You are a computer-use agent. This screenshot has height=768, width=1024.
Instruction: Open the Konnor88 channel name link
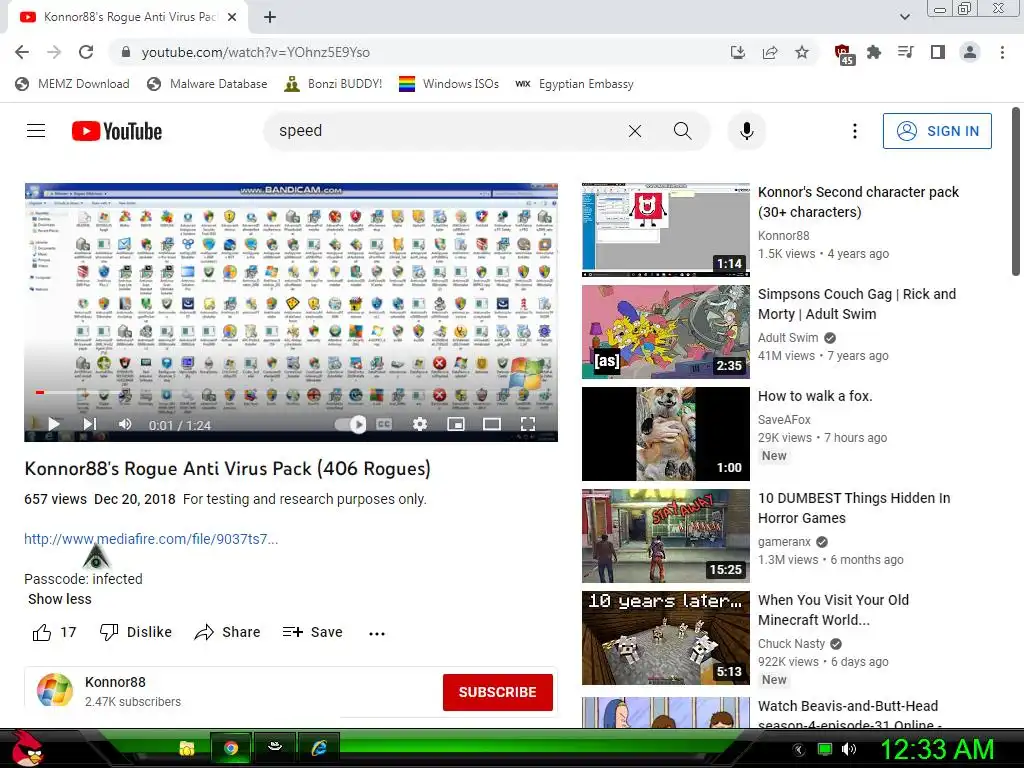[115, 682]
